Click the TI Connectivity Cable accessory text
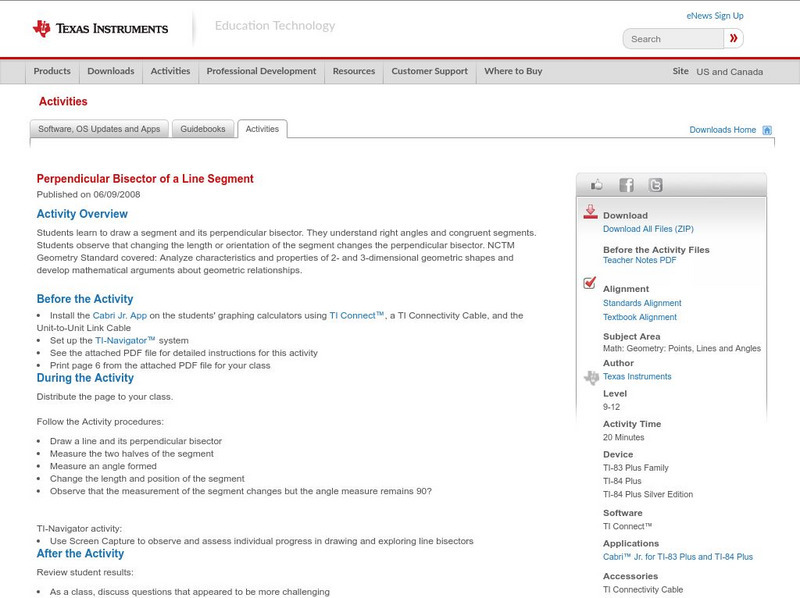 643,590
